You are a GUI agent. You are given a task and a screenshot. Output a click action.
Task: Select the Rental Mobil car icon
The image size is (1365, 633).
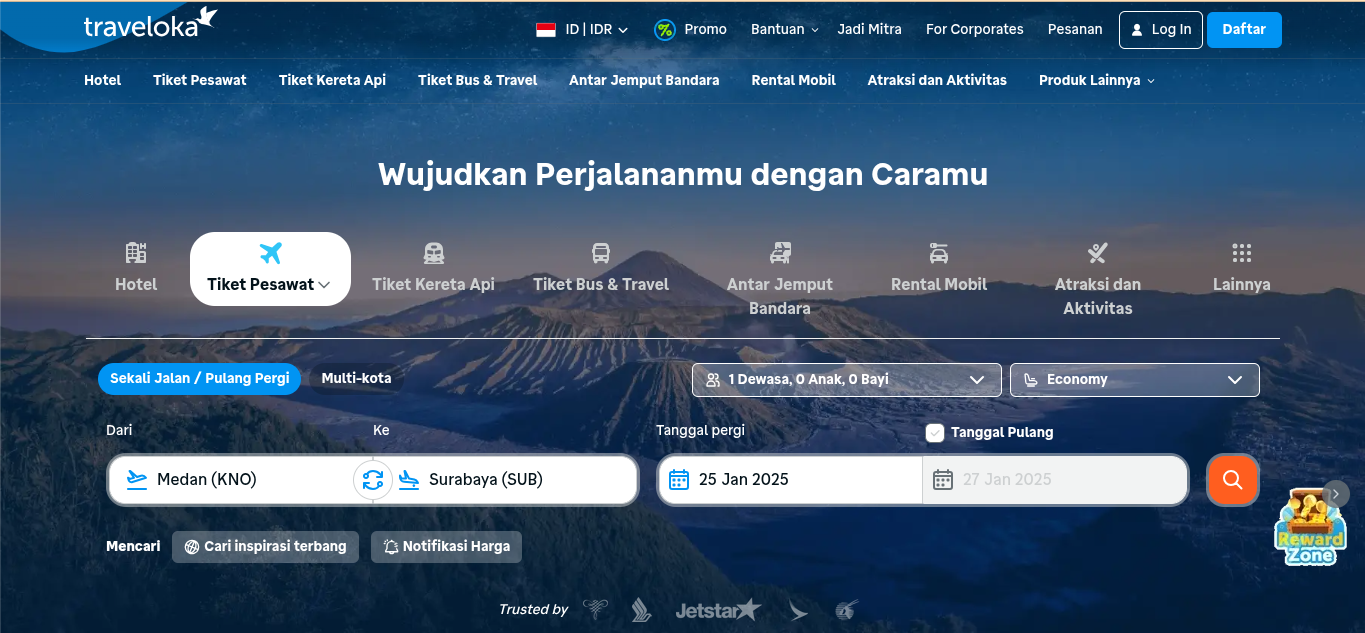click(938, 253)
